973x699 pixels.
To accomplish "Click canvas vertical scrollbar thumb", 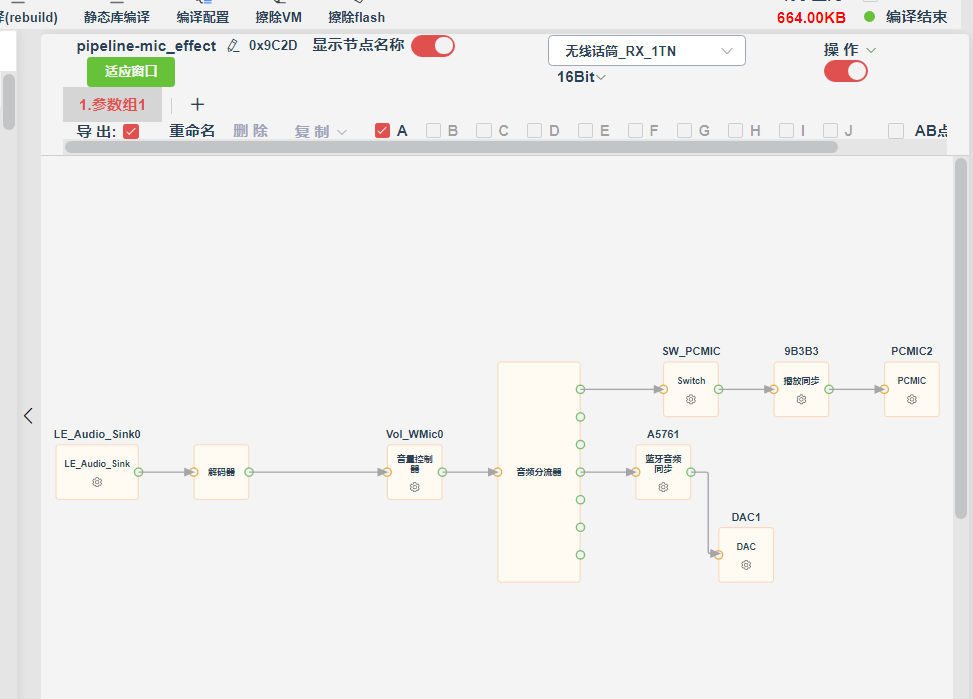I will [x=961, y=338].
